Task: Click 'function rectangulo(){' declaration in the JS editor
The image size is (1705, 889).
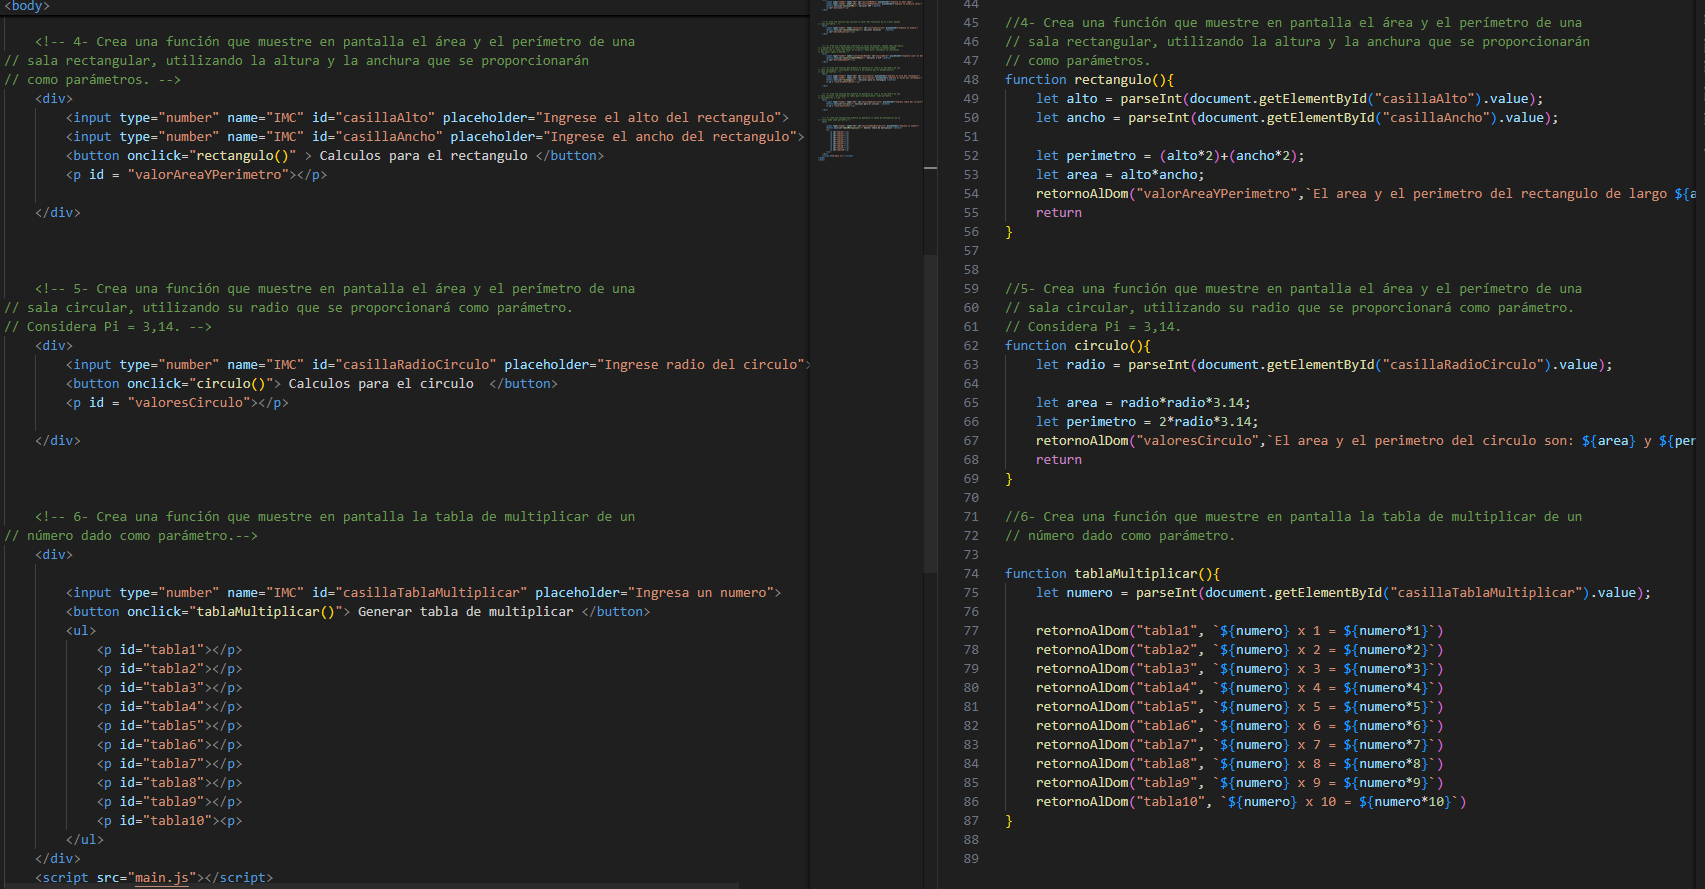Action: coord(1089,80)
